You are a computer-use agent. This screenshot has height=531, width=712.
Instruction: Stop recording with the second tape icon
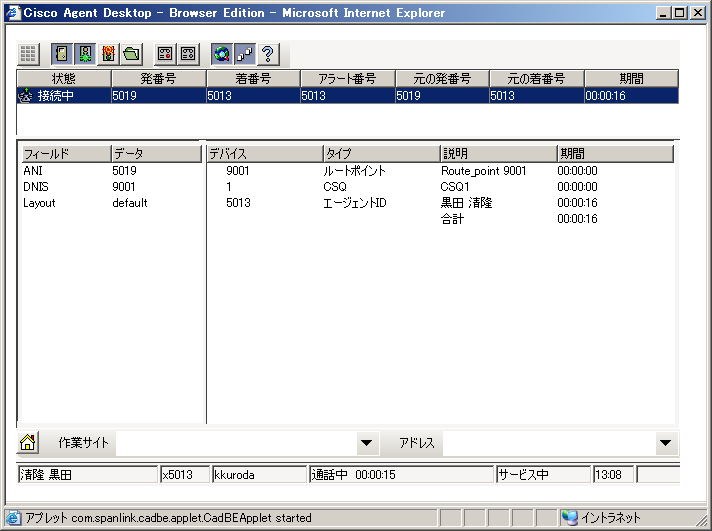click(188, 54)
